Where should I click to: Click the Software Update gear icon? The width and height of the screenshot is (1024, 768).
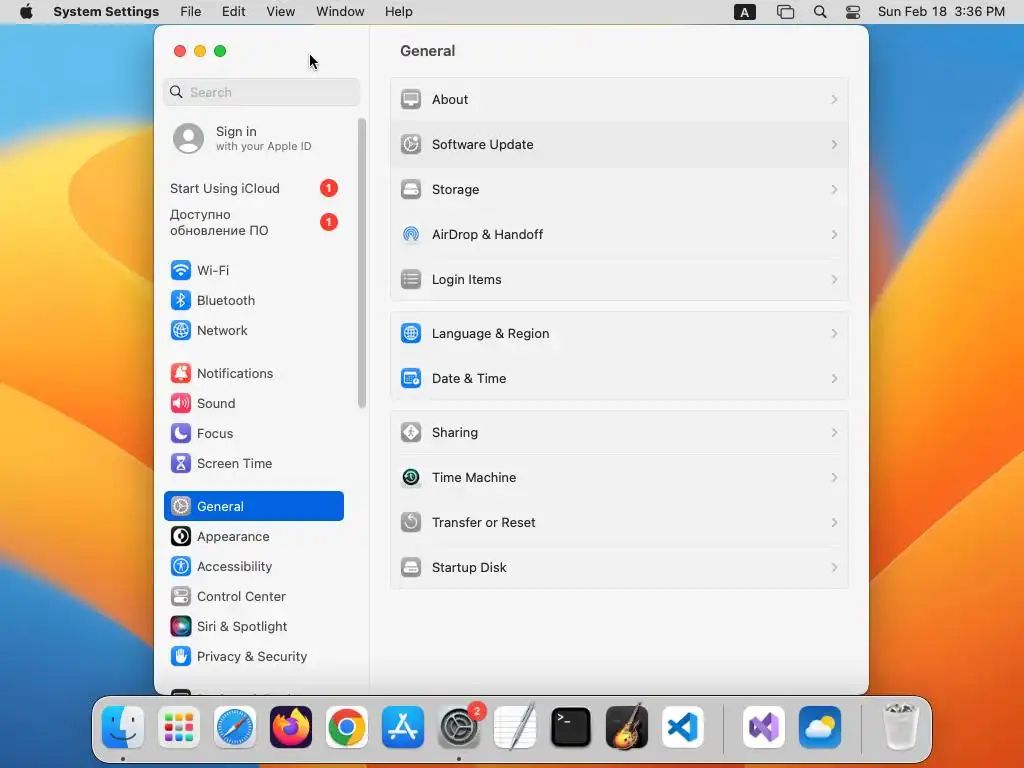tap(411, 144)
